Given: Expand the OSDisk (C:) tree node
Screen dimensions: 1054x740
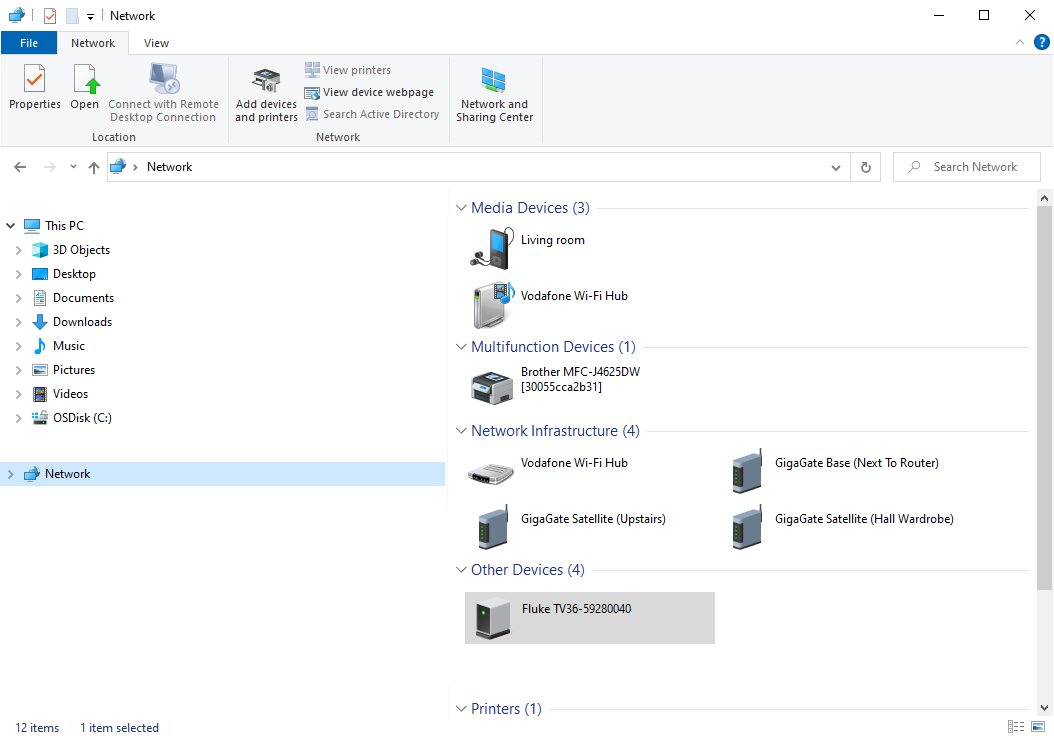Looking at the screenshot, I should (x=19, y=418).
